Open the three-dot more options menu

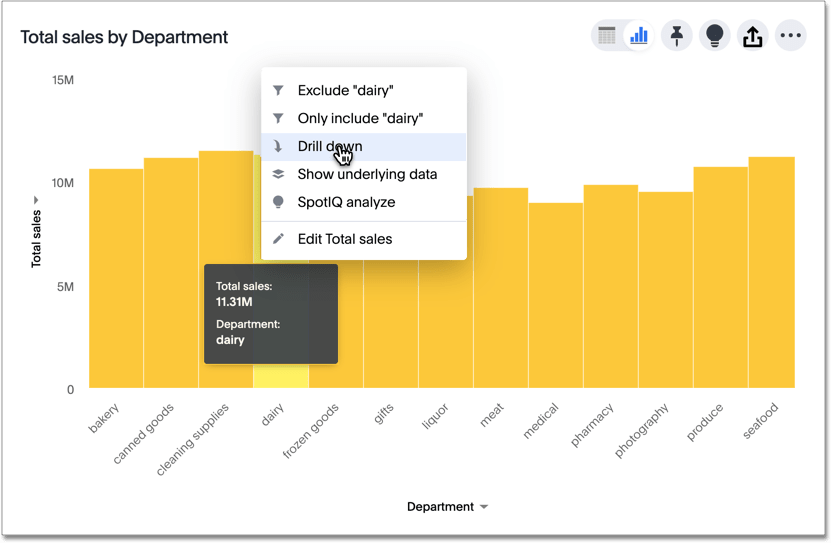(790, 36)
